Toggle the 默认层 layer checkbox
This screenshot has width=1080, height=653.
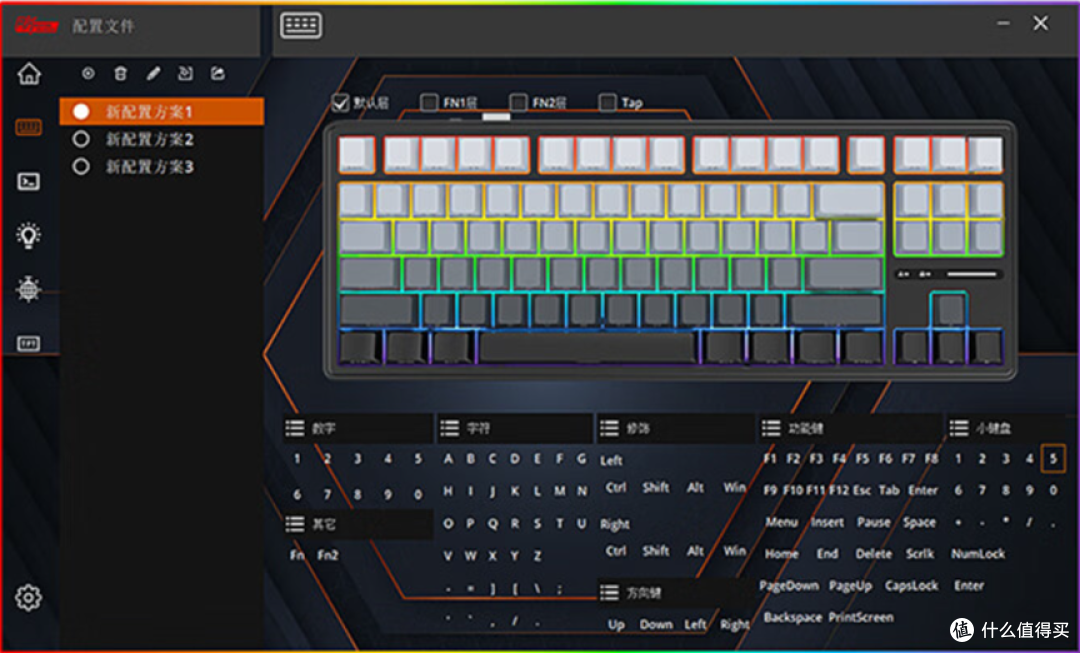point(340,103)
